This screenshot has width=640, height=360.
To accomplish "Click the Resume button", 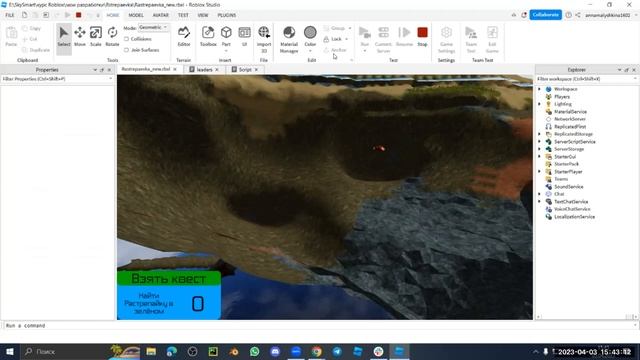I will tap(404, 37).
